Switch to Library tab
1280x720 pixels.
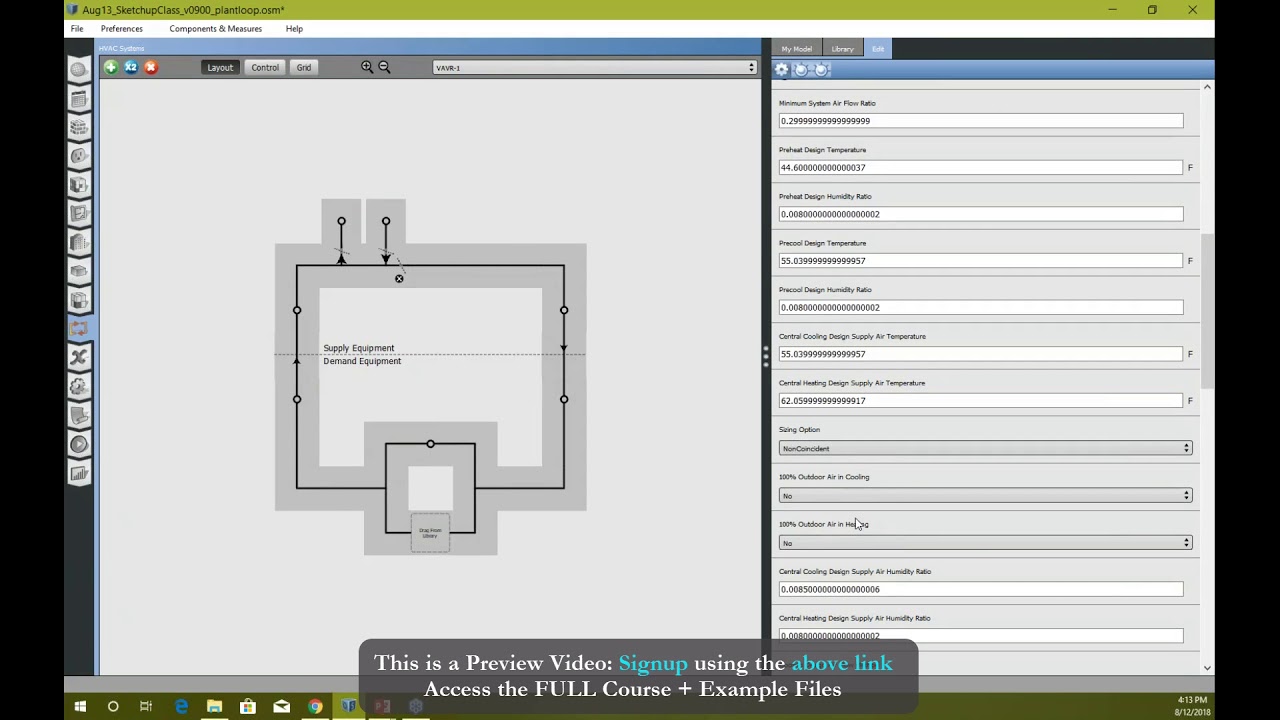click(842, 49)
